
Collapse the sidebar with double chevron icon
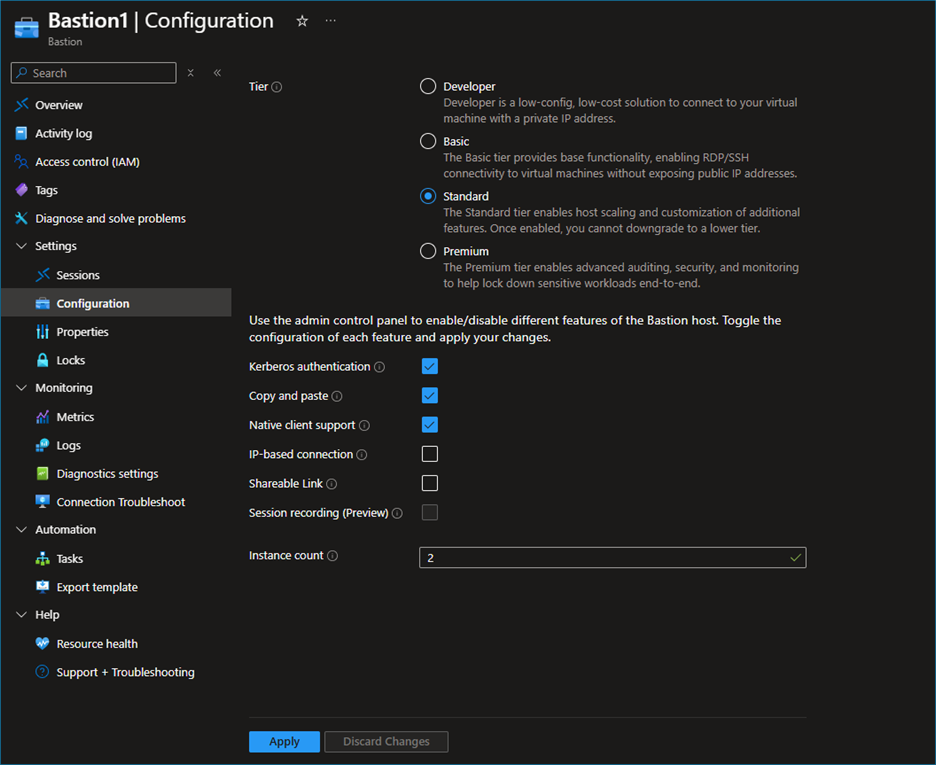point(217,73)
